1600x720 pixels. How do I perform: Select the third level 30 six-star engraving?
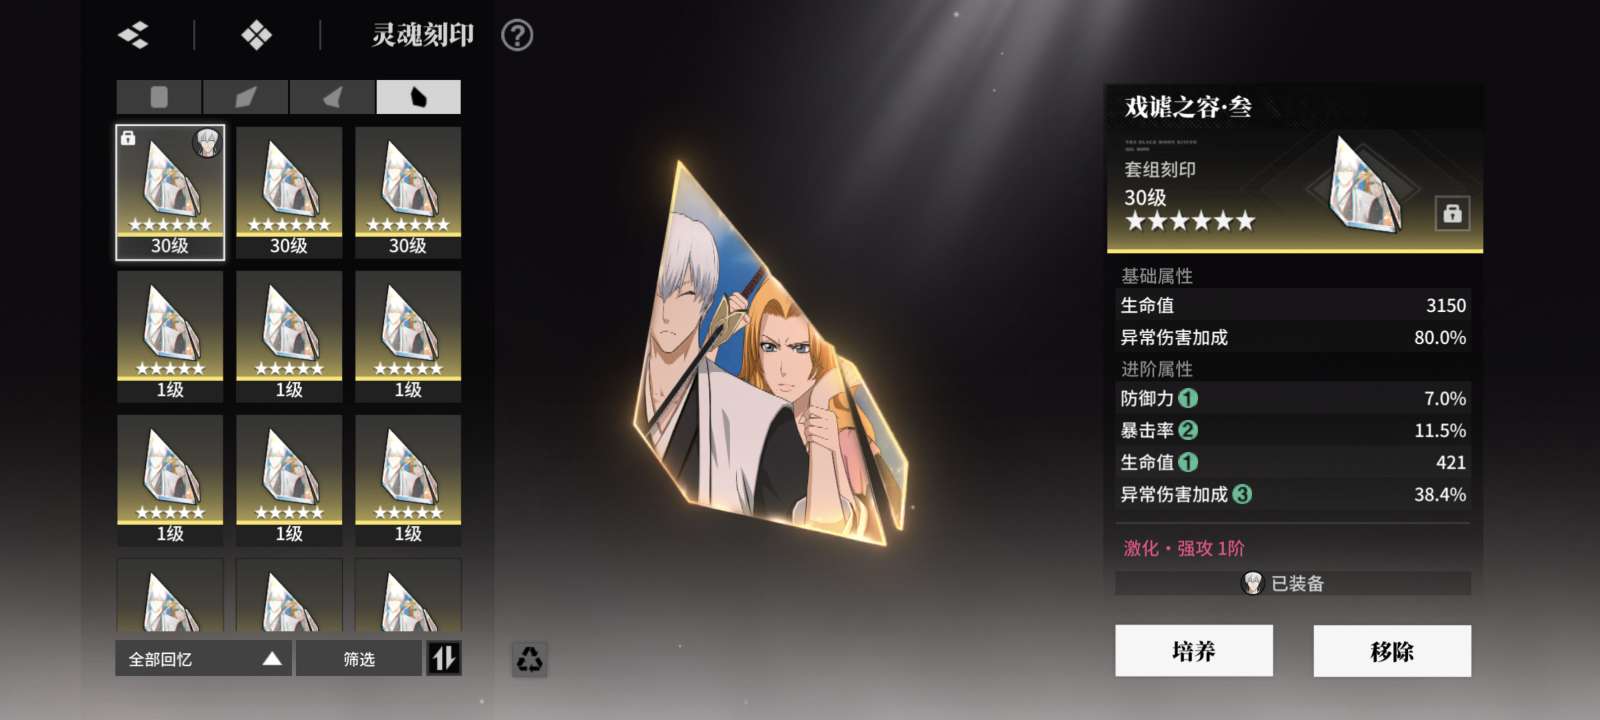(x=408, y=192)
